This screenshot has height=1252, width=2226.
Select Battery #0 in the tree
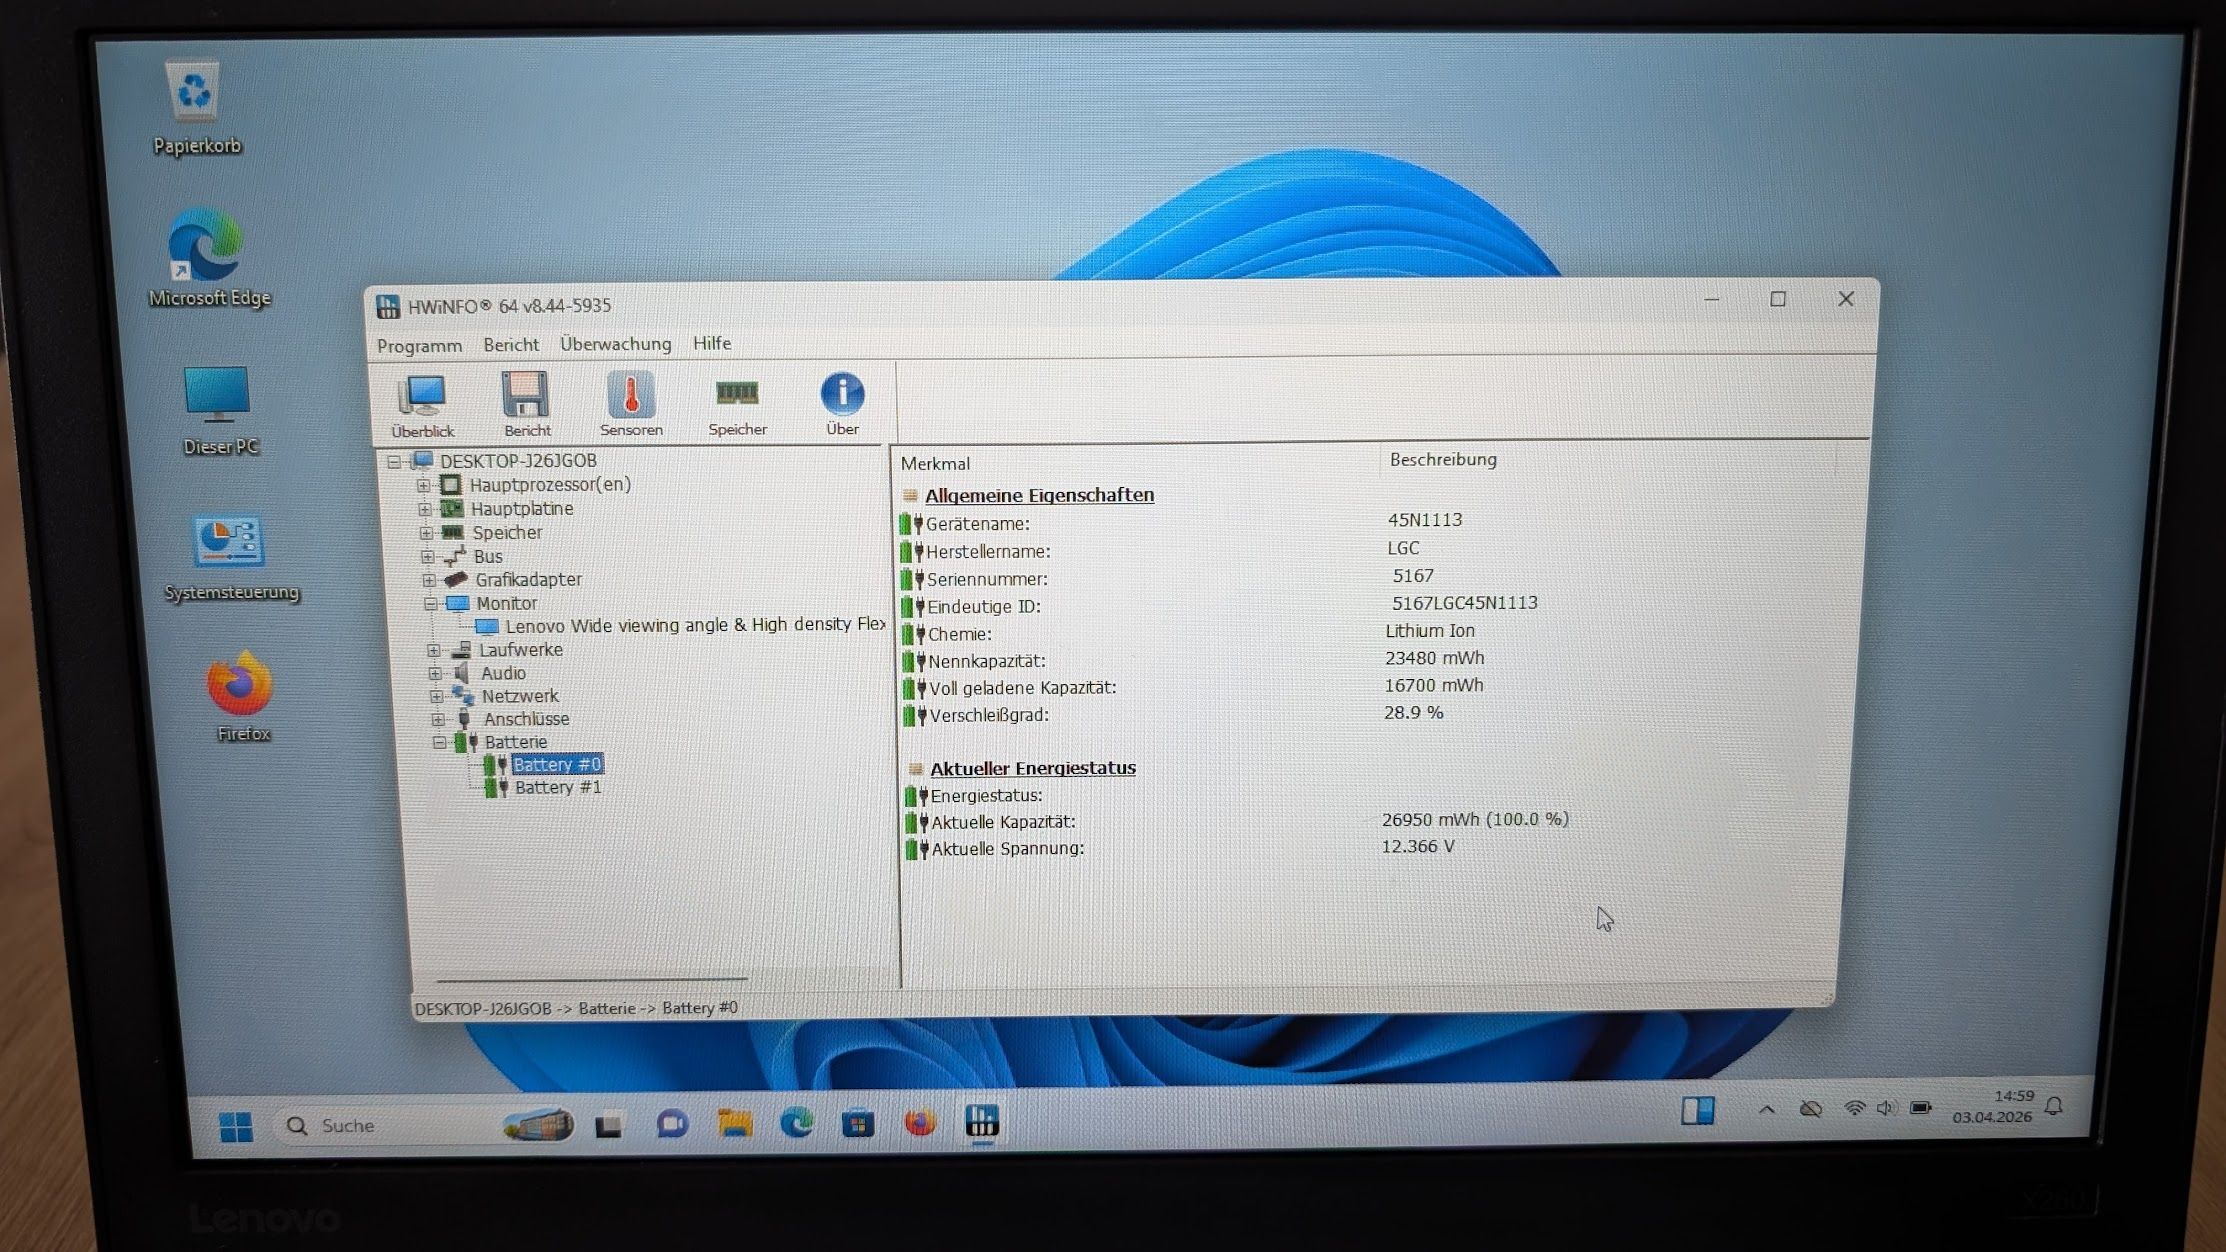point(557,765)
